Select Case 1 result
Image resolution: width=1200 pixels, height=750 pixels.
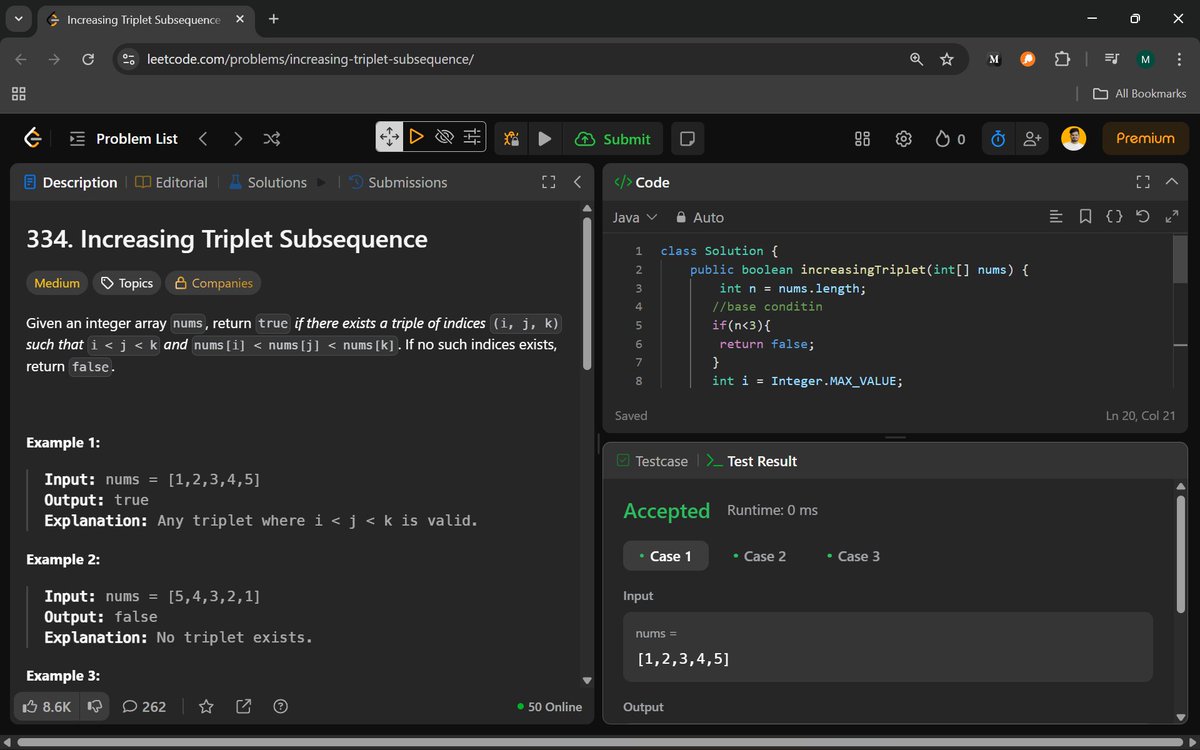pos(666,556)
